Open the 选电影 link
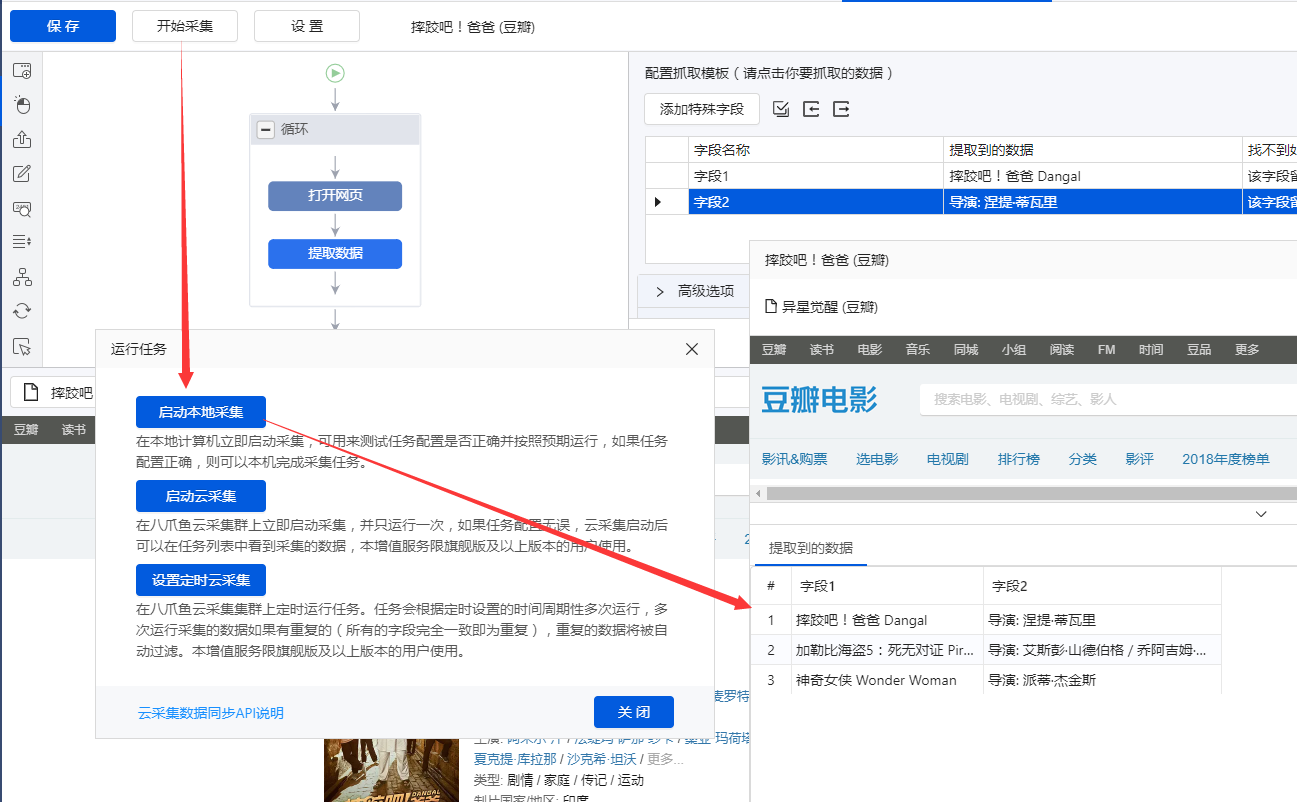Screen dimensions: 1297x802 click(x=877, y=459)
